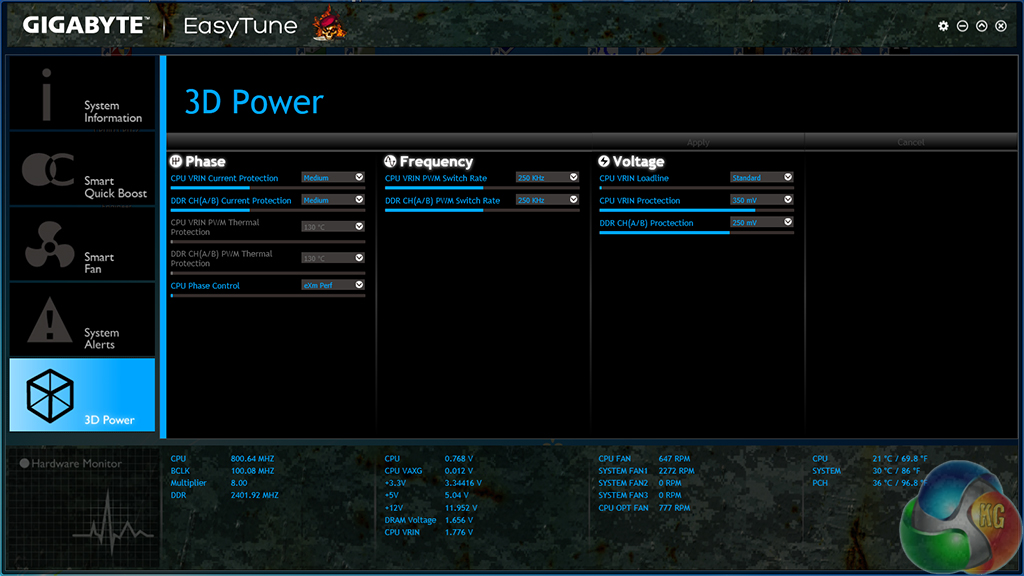Viewport: 1024px width, 576px height.
Task: Click the Hardware Monitor dot icon
Action: 24,463
